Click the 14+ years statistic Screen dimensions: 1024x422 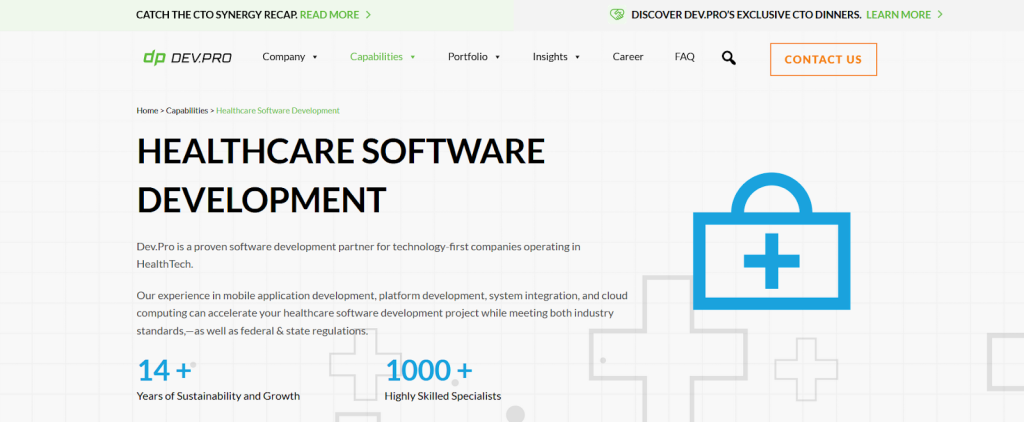164,371
